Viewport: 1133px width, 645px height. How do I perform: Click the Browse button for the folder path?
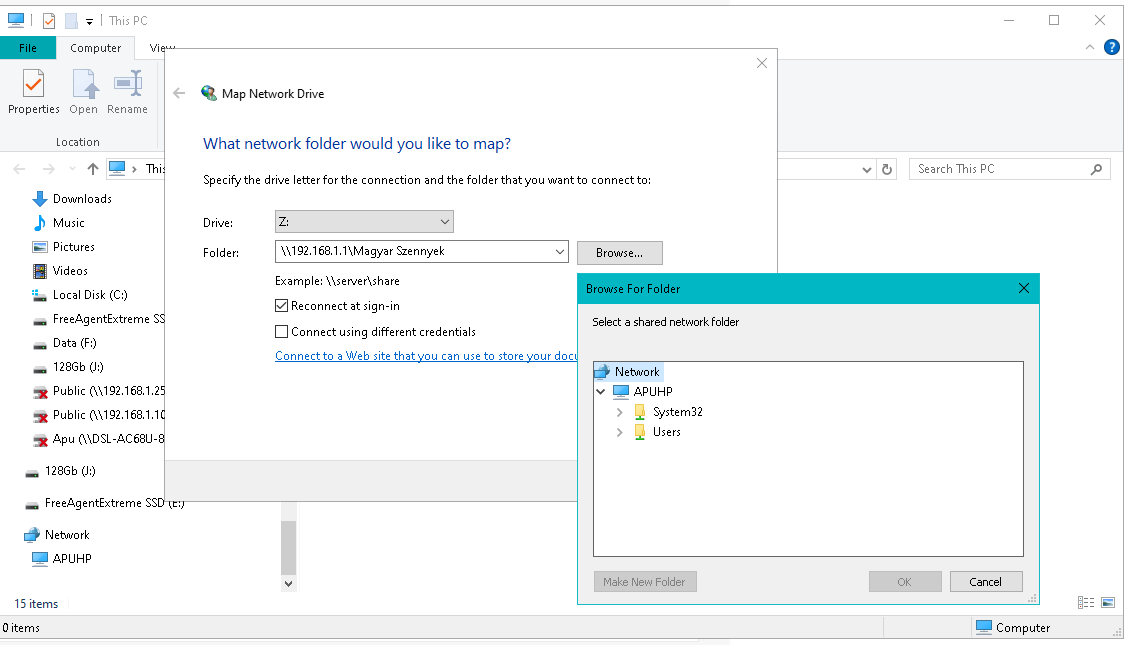(619, 253)
